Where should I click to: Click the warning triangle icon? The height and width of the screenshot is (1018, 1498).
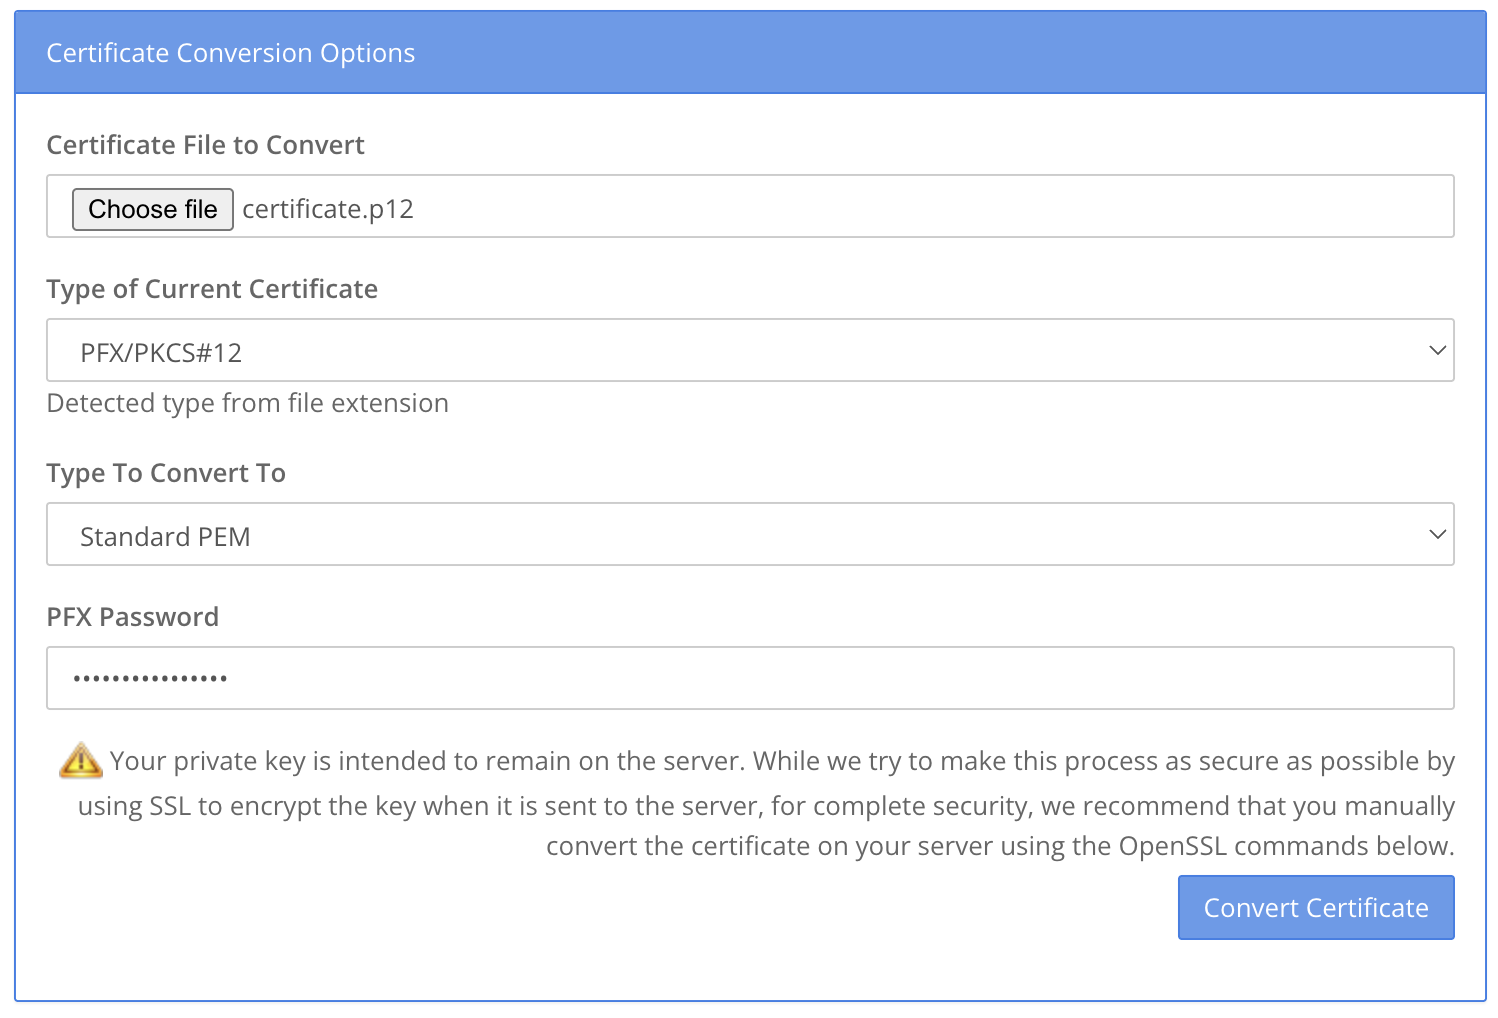click(x=80, y=760)
